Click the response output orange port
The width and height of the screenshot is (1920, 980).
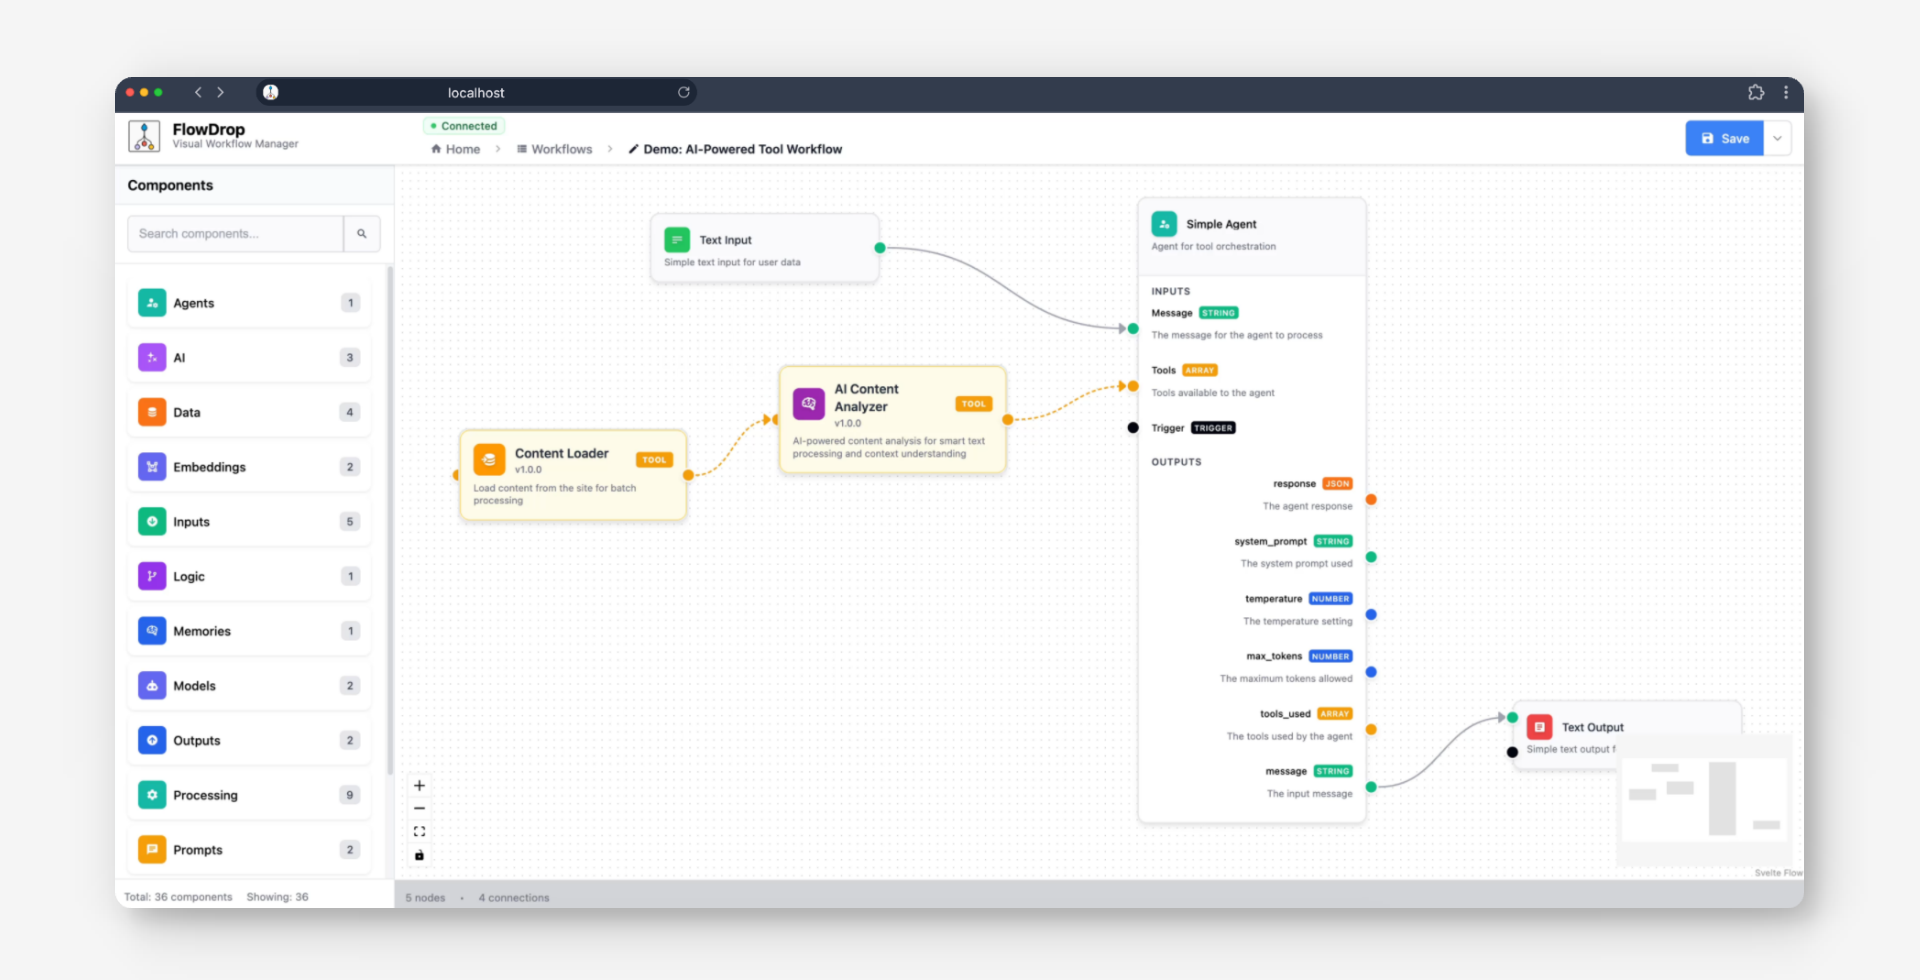tap(1371, 499)
